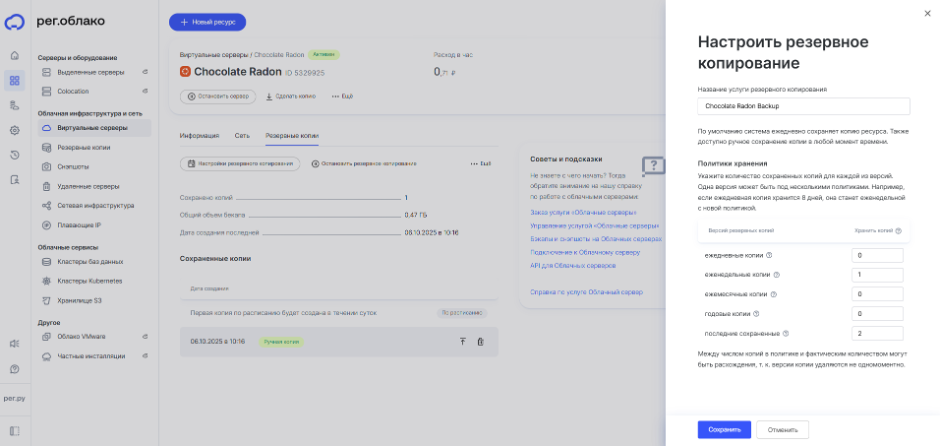Click the delete trash icon for saved copy

coord(480,342)
